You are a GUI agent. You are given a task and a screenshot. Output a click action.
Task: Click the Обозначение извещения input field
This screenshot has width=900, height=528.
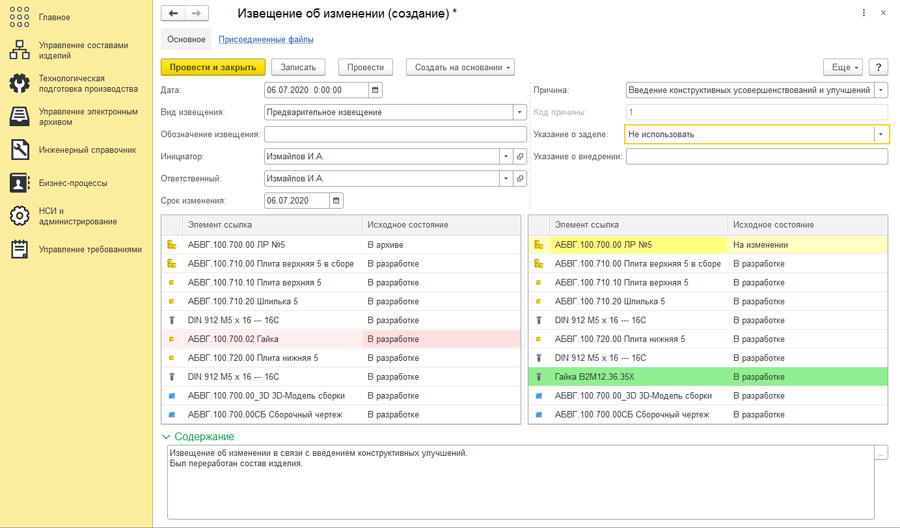pyautogui.click(x=395, y=135)
